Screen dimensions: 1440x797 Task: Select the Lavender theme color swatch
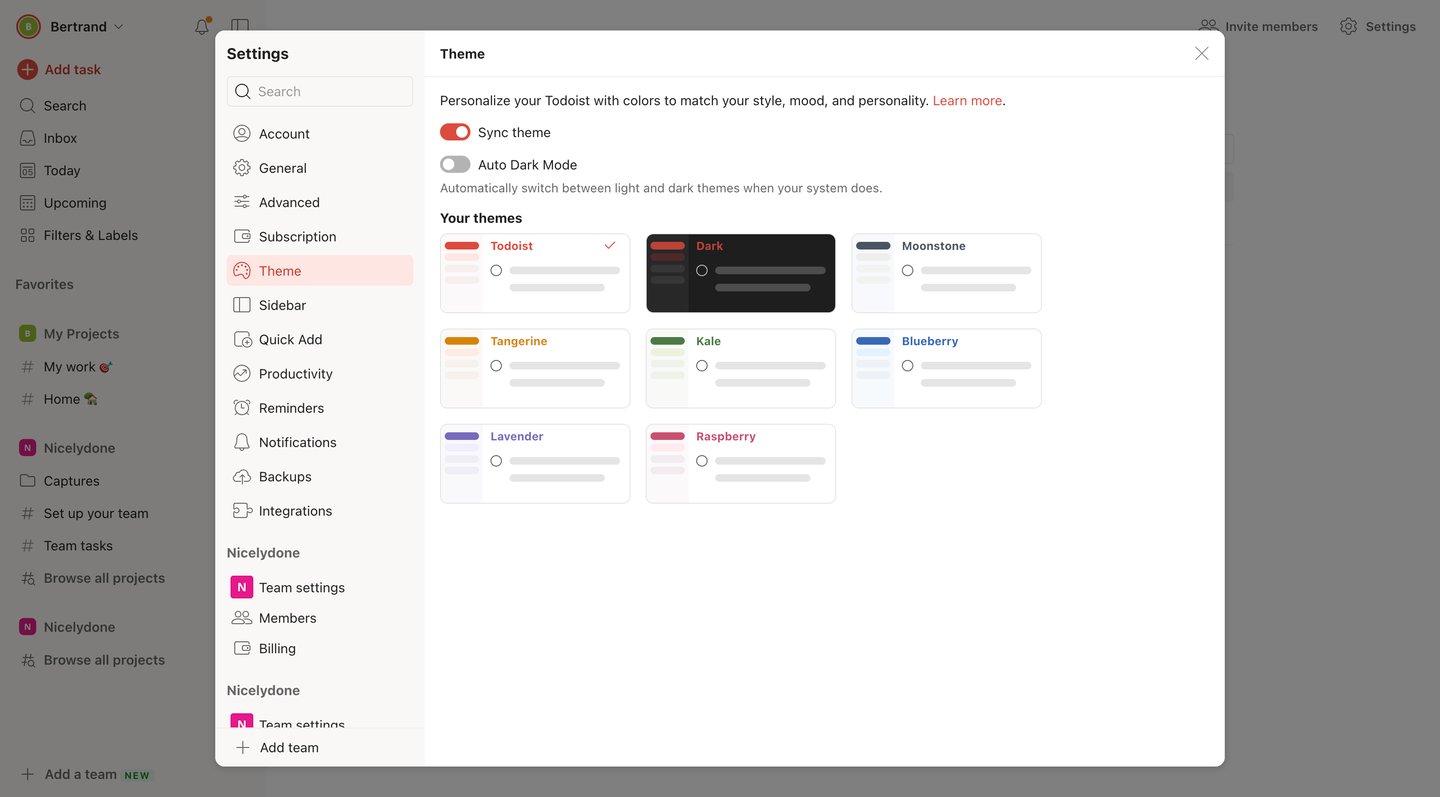click(x=461, y=437)
